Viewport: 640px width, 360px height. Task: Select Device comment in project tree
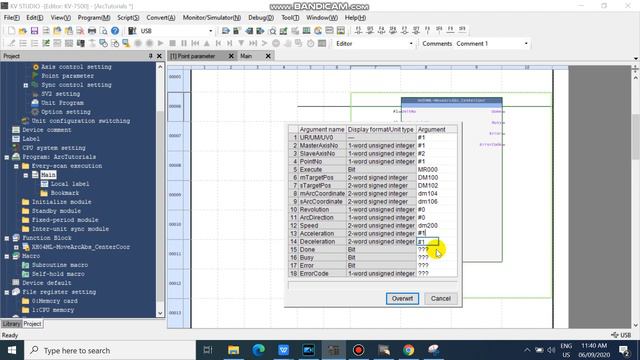[x=47, y=130]
